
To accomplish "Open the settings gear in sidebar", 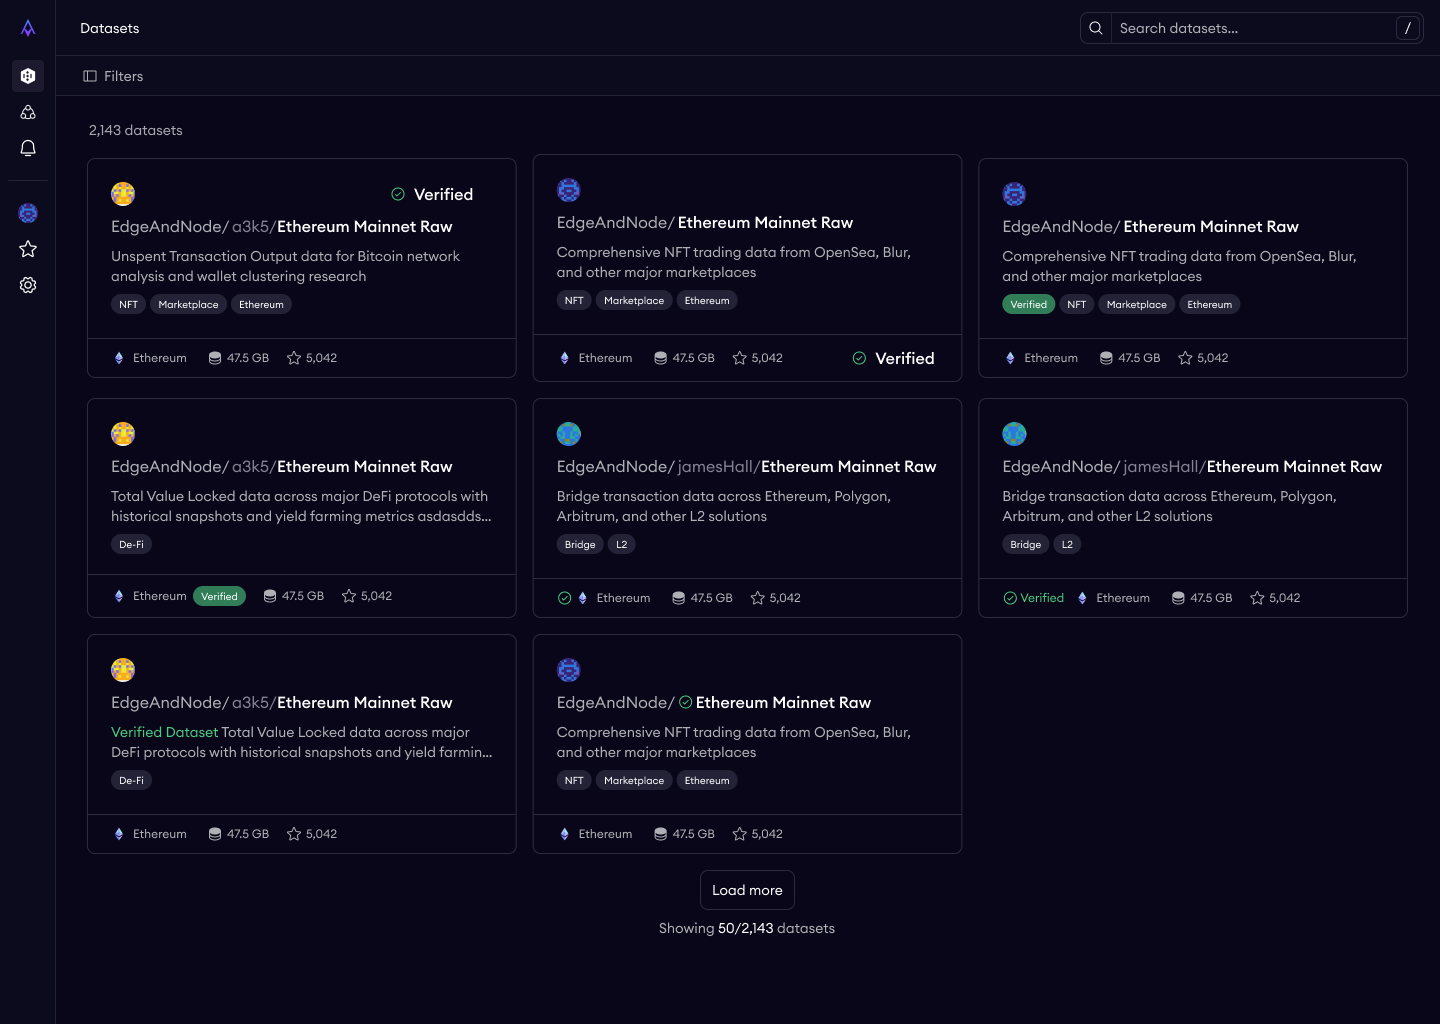I will point(28,285).
